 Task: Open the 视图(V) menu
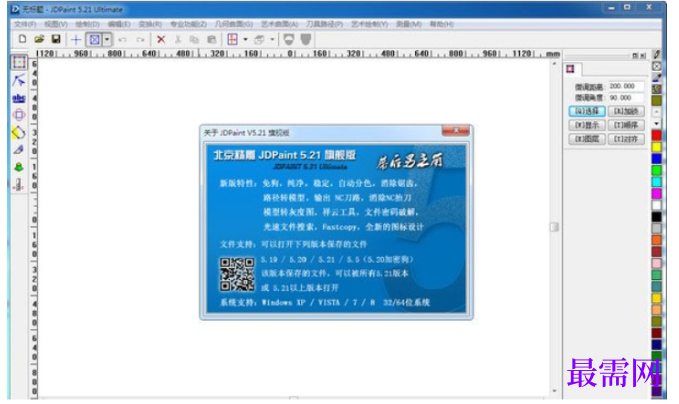pos(56,24)
